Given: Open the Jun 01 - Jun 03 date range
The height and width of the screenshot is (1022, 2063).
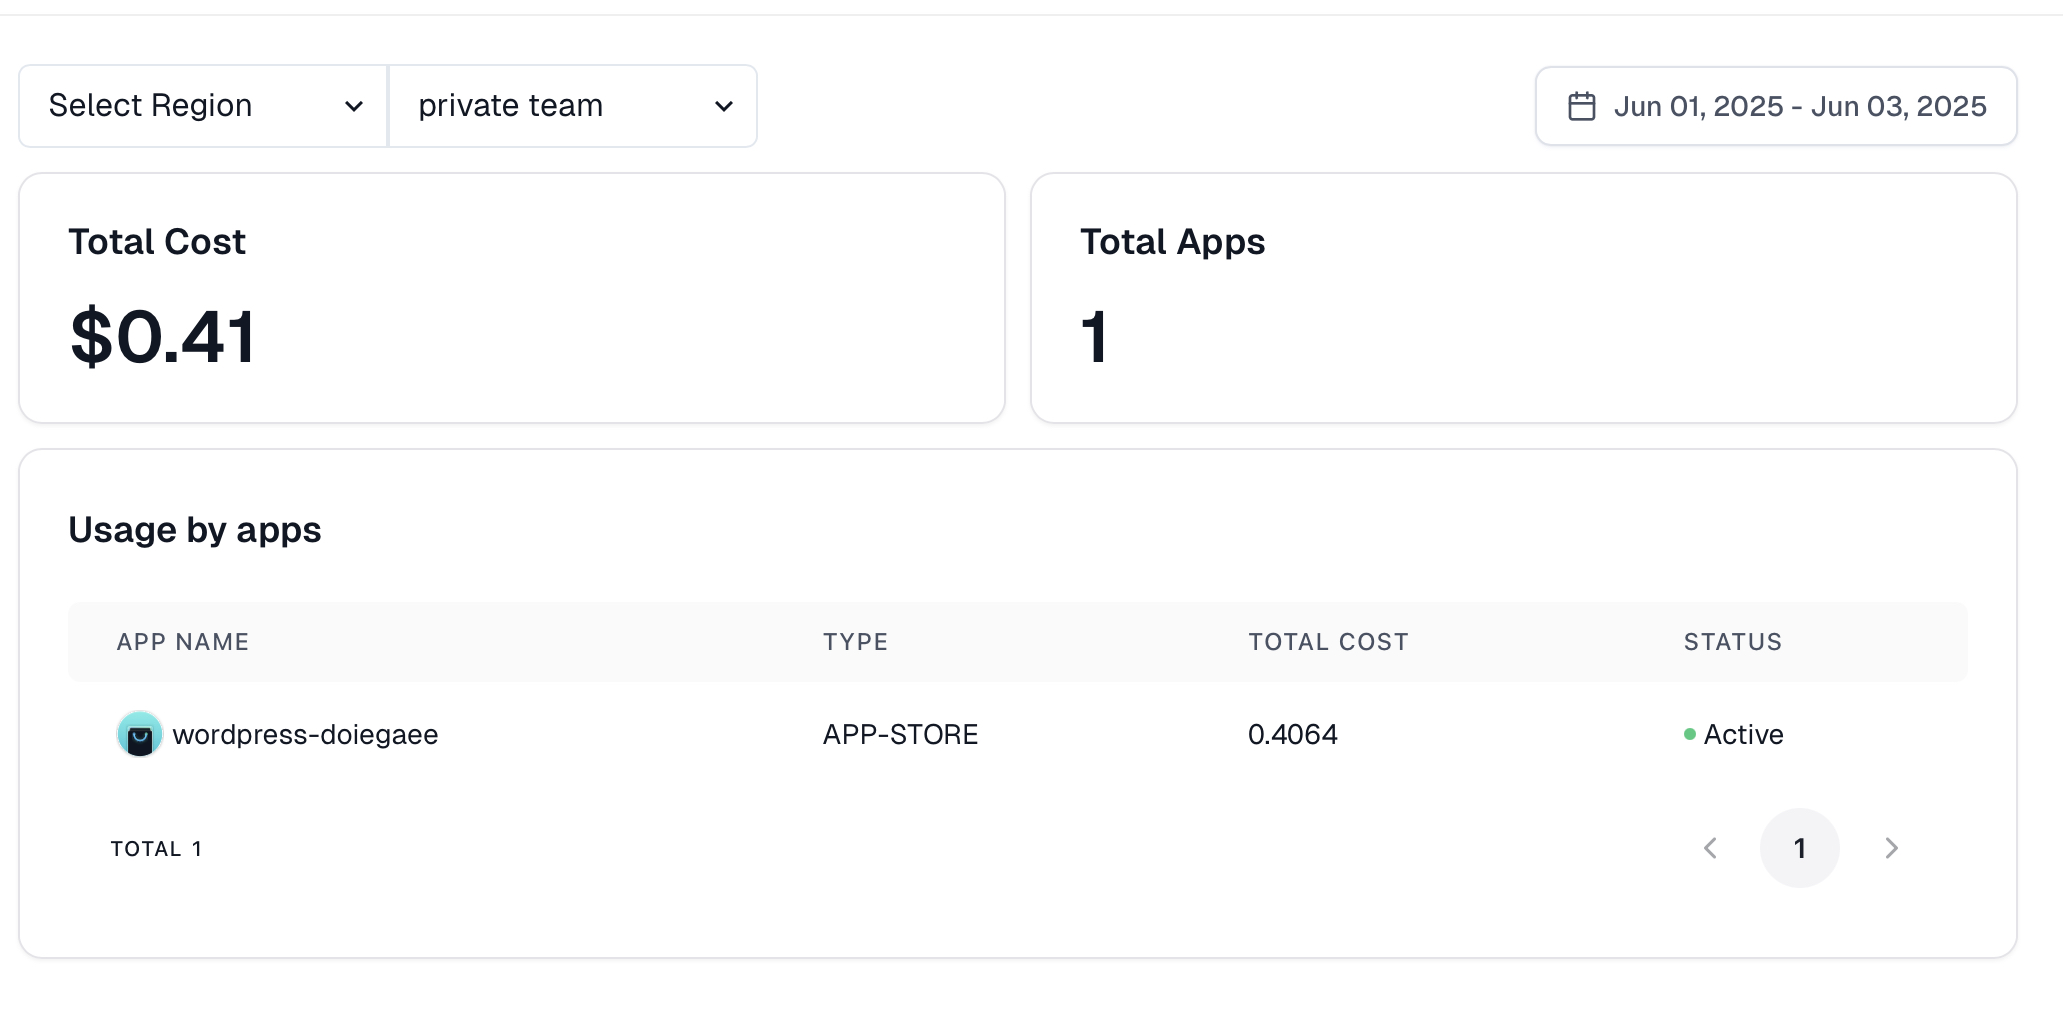Looking at the screenshot, I should point(1798,106).
